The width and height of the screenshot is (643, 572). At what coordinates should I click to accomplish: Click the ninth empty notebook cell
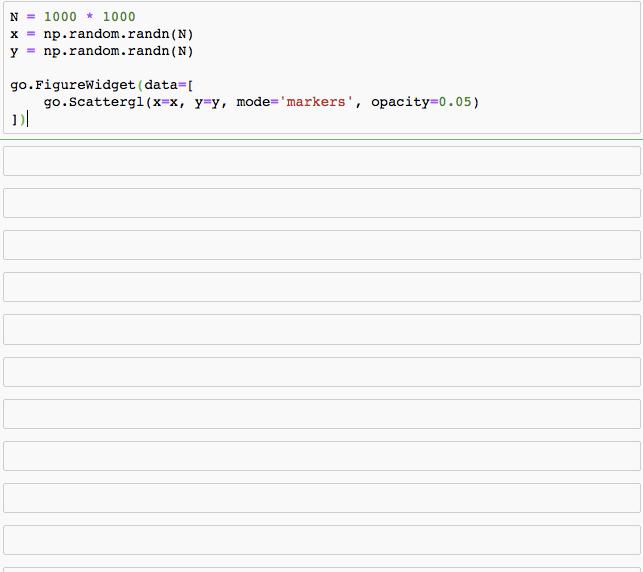[x=321, y=498]
